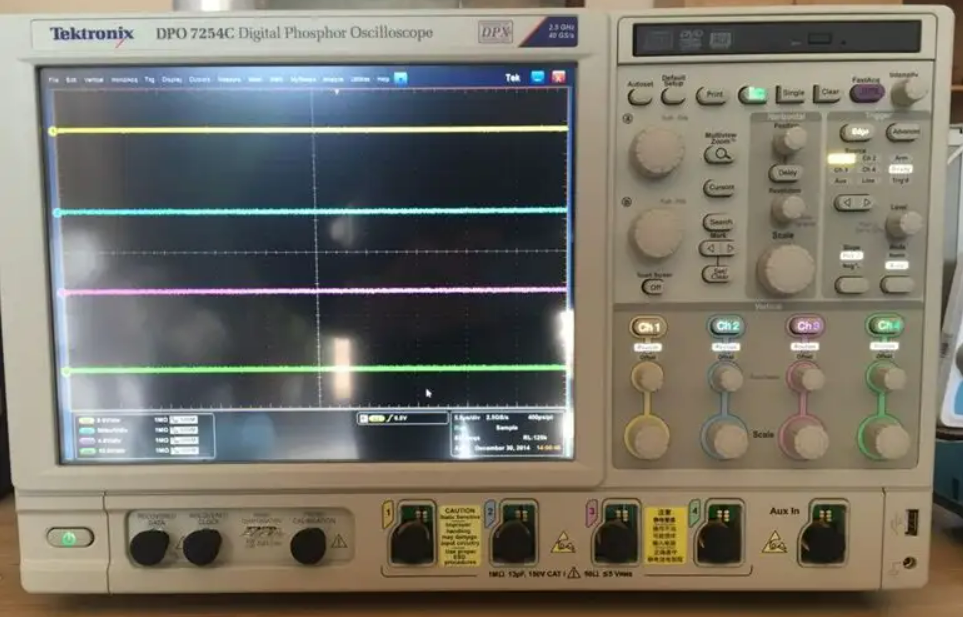Click the Ch 2 vertical position knob
This screenshot has height=617, width=963.
[x=727, y=377]
